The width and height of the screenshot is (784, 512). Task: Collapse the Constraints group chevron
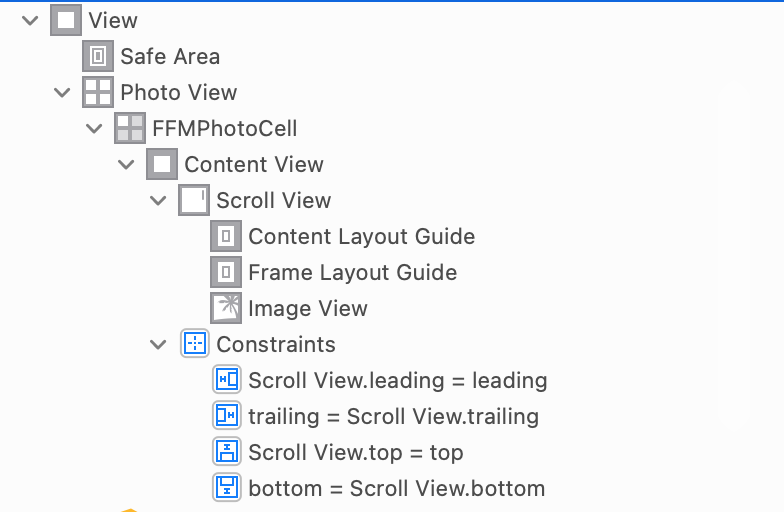(158, 344)
